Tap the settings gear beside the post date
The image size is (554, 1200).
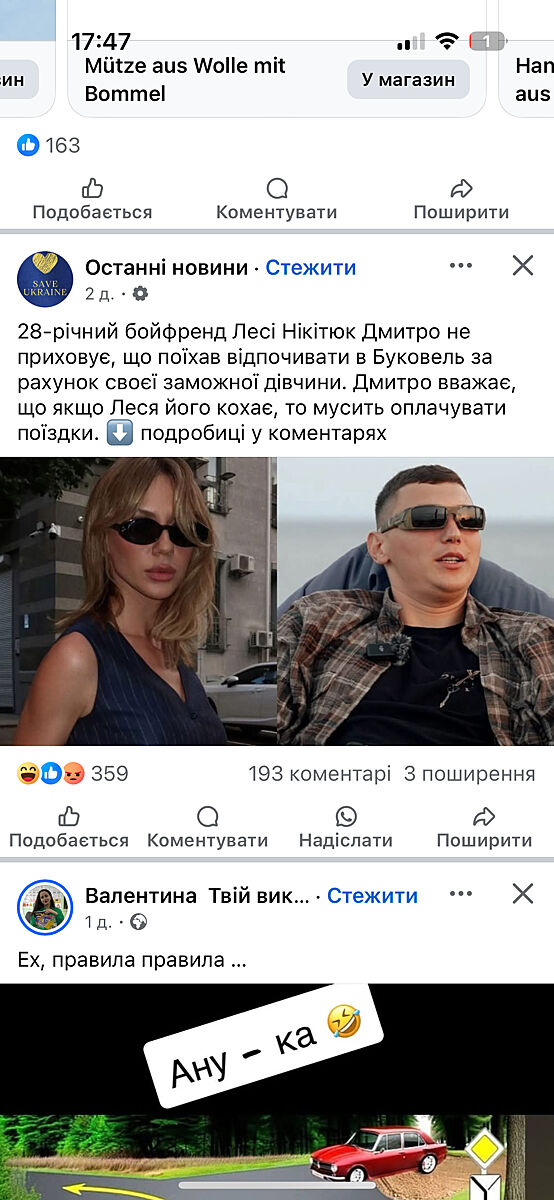pos(140,294)
